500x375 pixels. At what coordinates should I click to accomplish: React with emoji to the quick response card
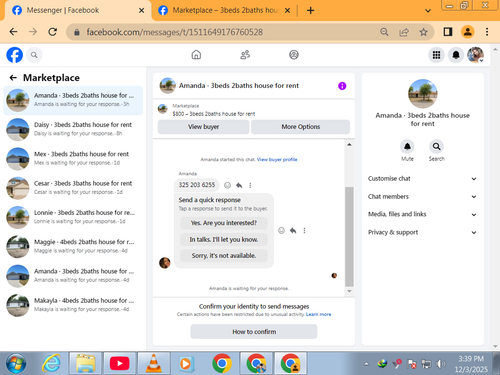[281, 230]
